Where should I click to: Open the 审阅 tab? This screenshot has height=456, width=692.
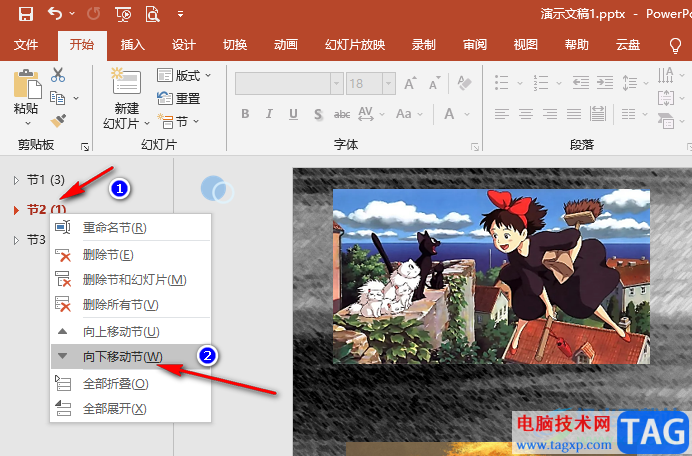pyautogui.click(x=475, y=45)
